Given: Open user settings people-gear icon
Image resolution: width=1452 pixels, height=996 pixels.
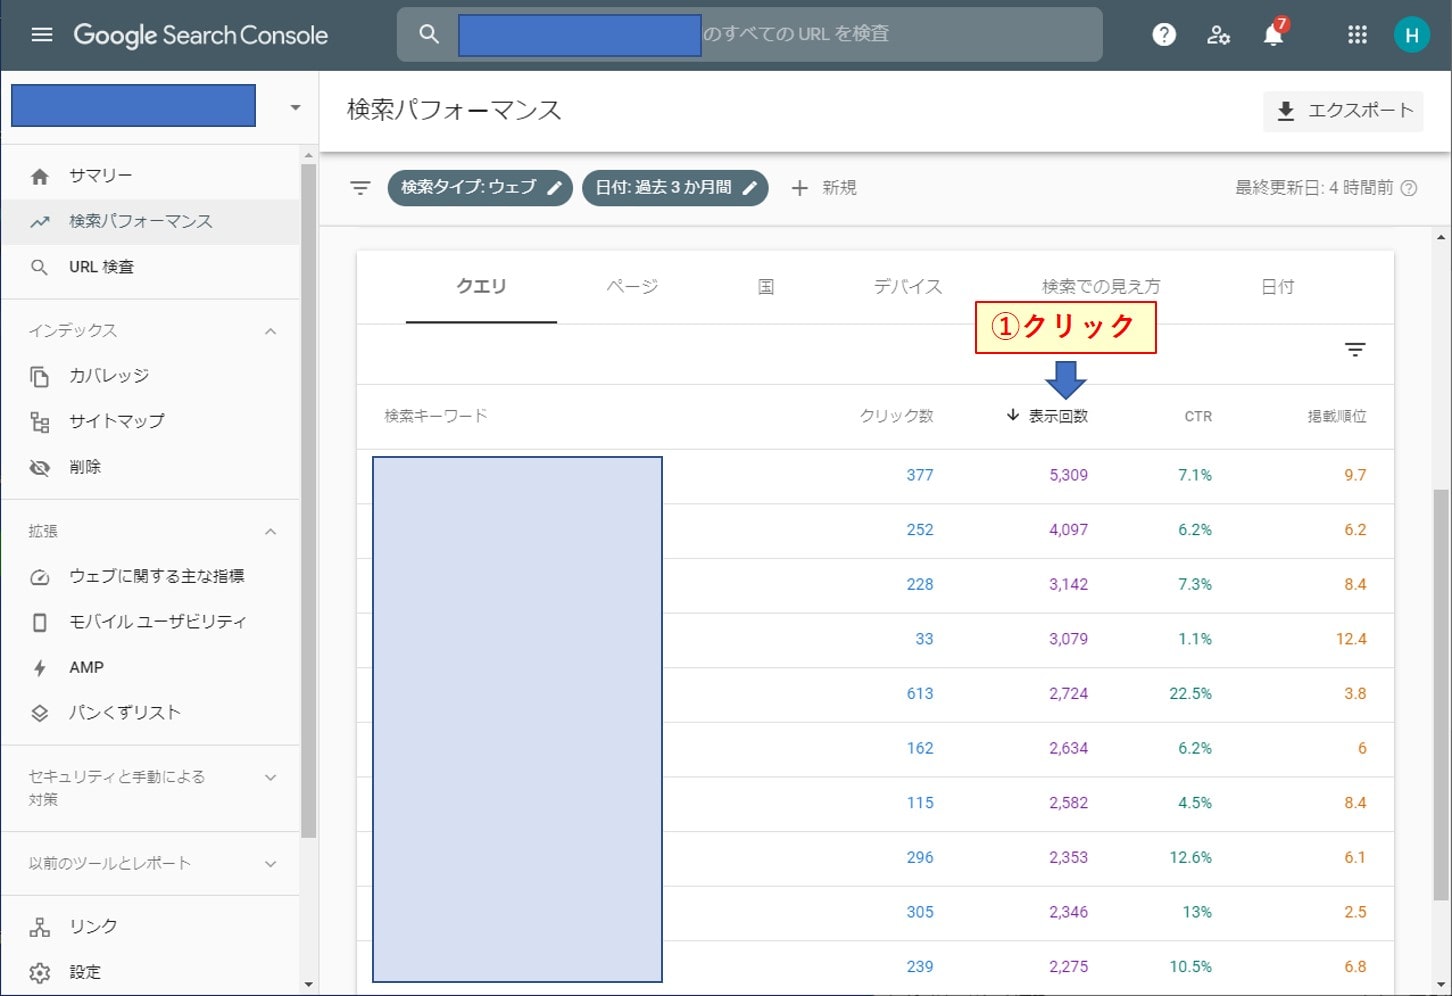Looking at the screenshot, I should tap(1218, 35).
